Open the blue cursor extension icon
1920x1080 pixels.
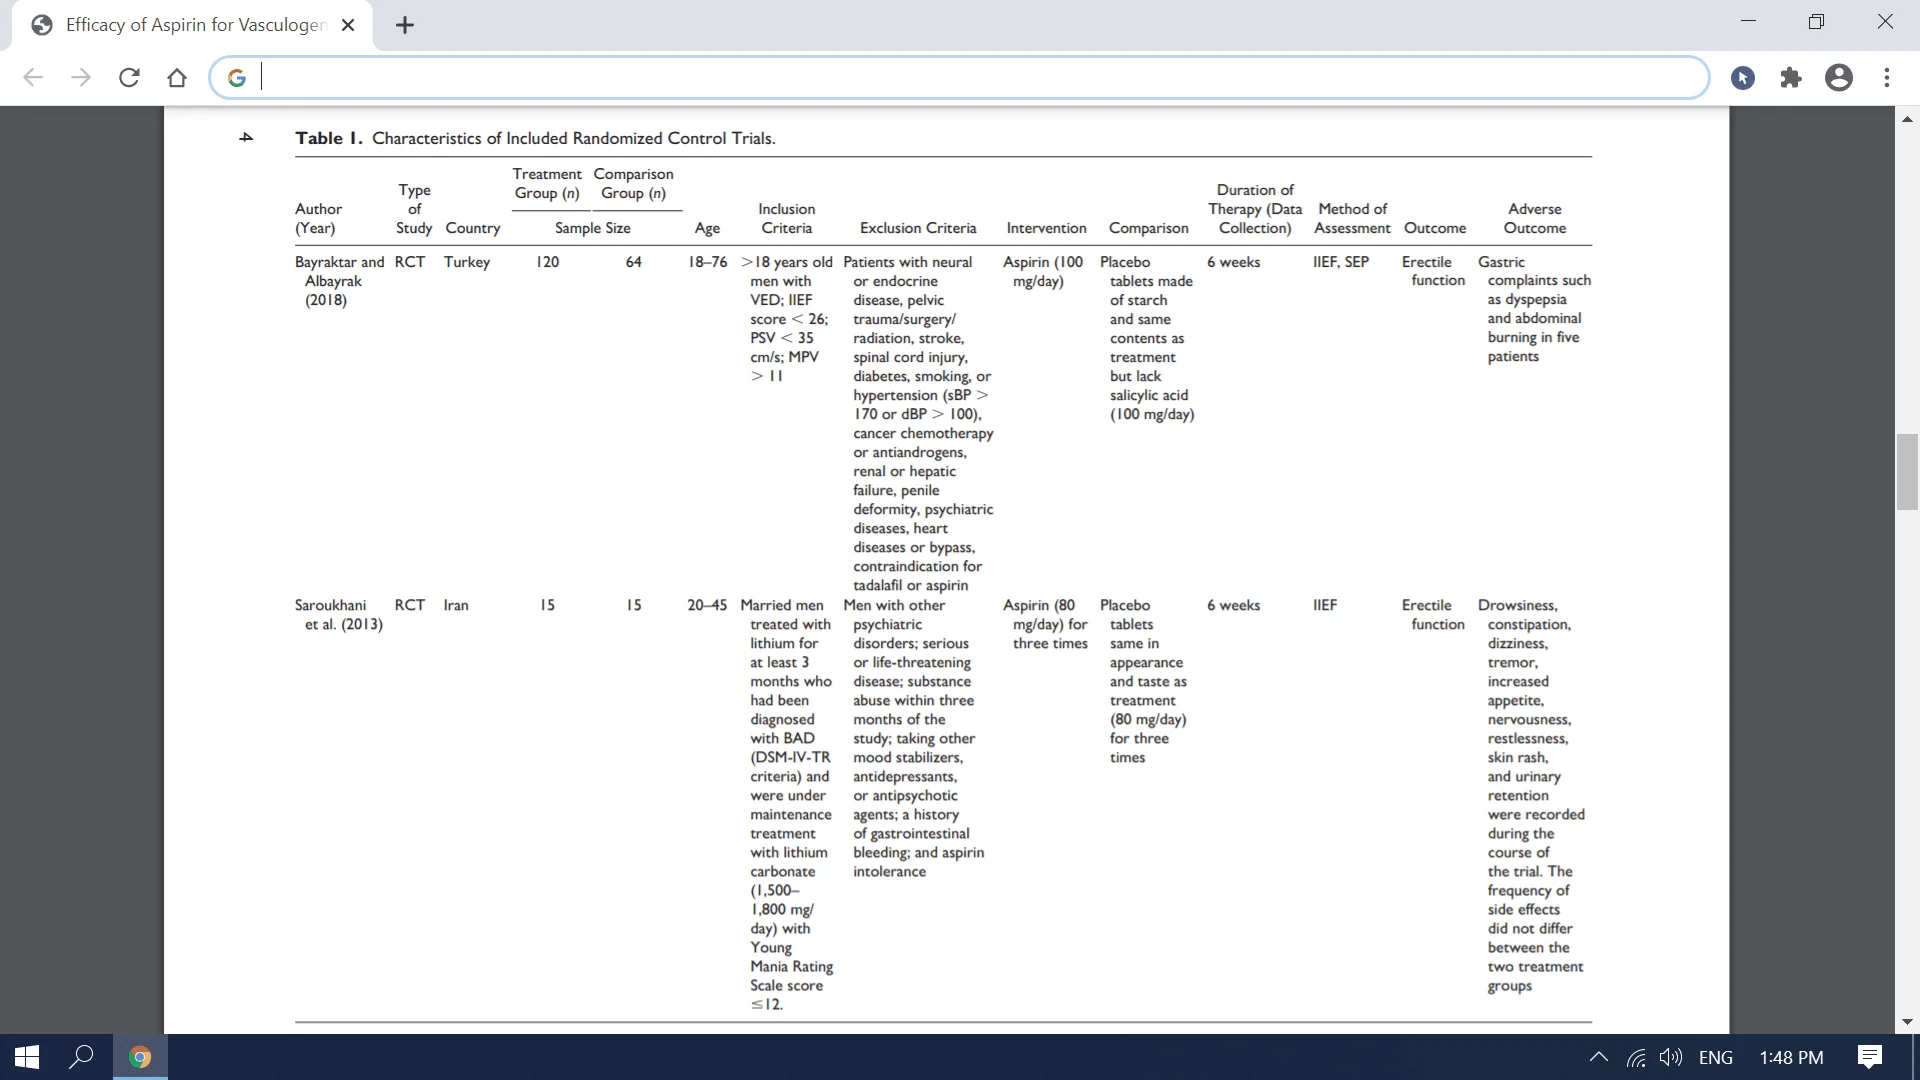click(1743, 78)
